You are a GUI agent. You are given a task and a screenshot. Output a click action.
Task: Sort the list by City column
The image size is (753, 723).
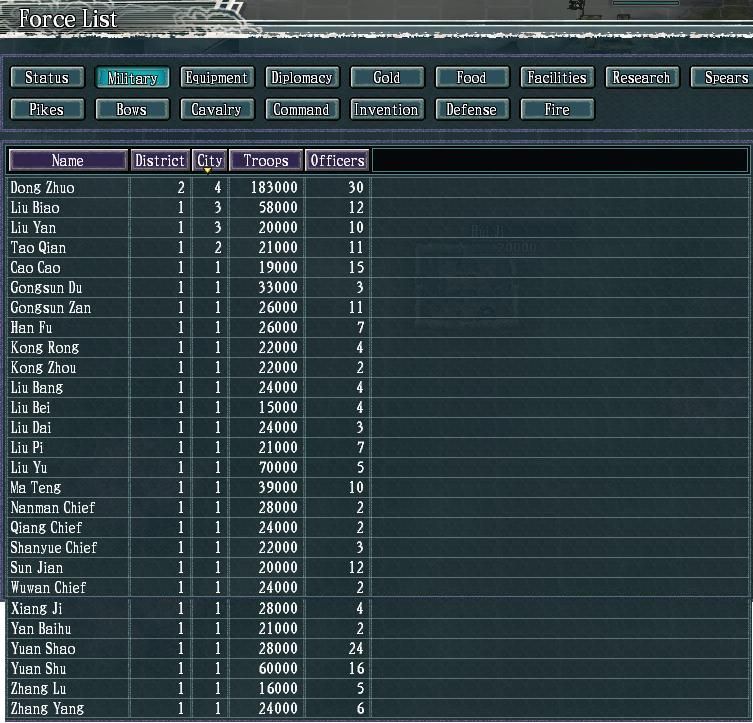(209, 160)
